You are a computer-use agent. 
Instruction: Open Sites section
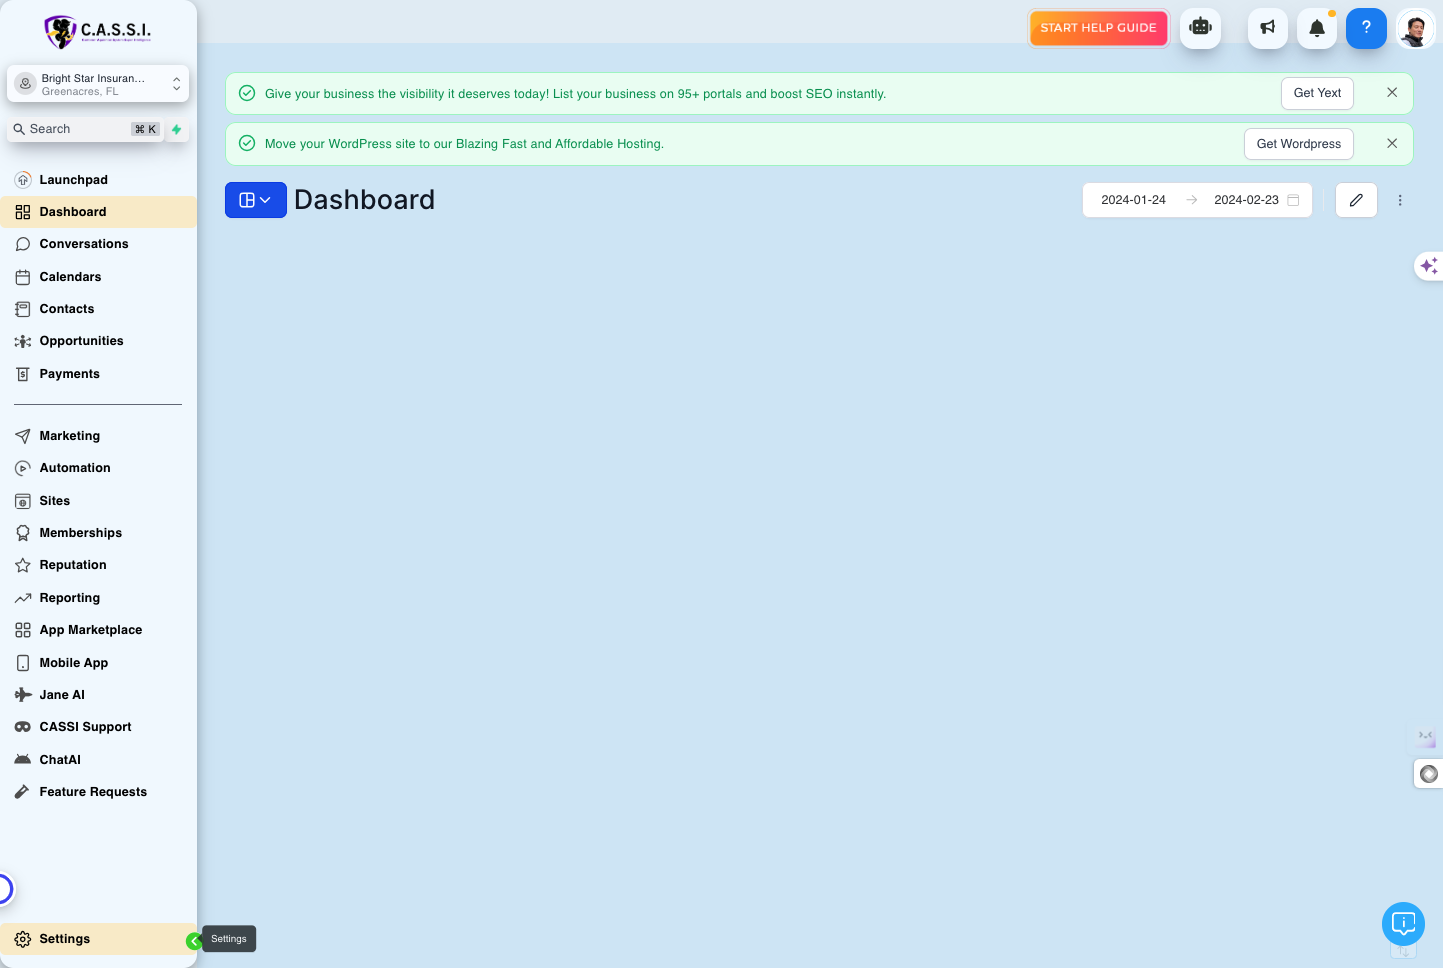pyautogui.click(x=98, y=501)
